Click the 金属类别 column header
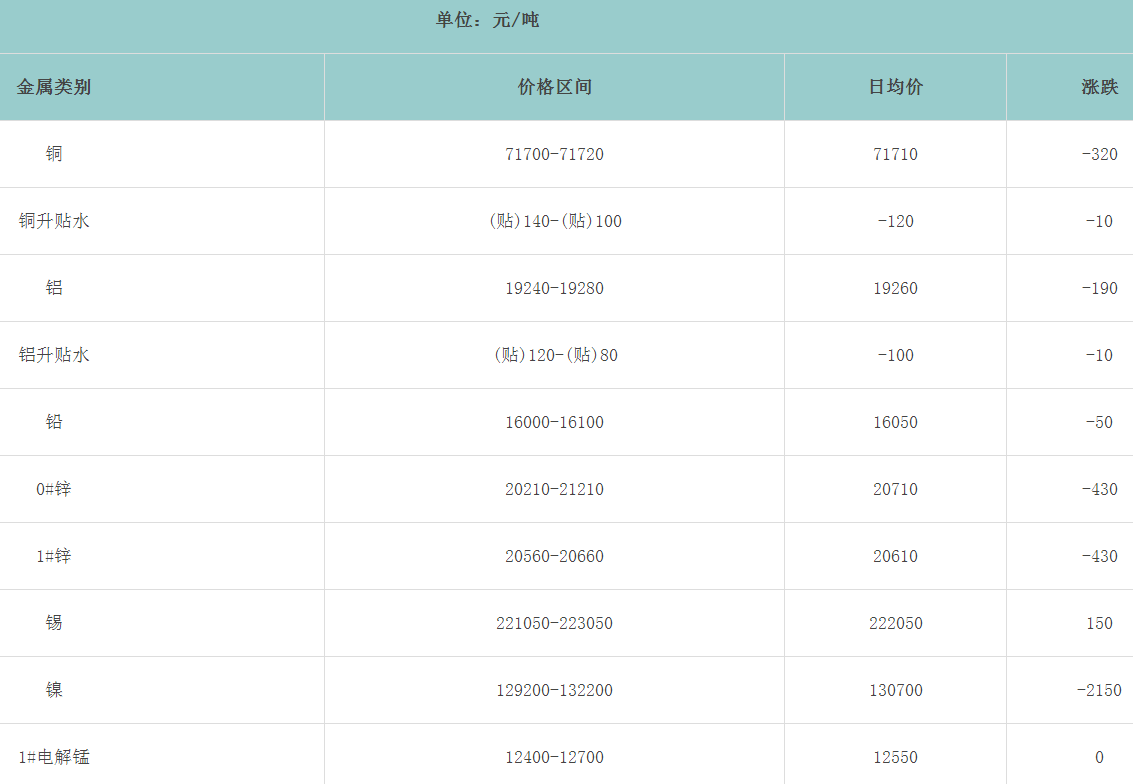Viewport: 1133px width, 784px height. tap(54, 87)
